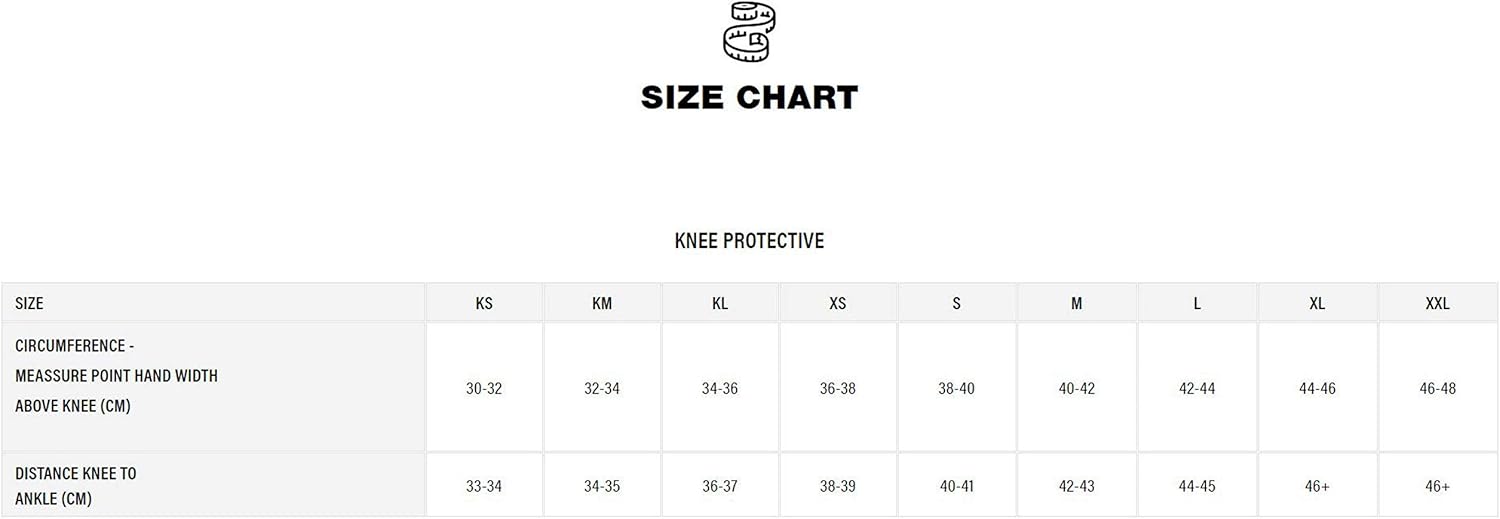1500x519 pixels.
Task: Click the distance knee to ankle label
Action: point(76,486)
